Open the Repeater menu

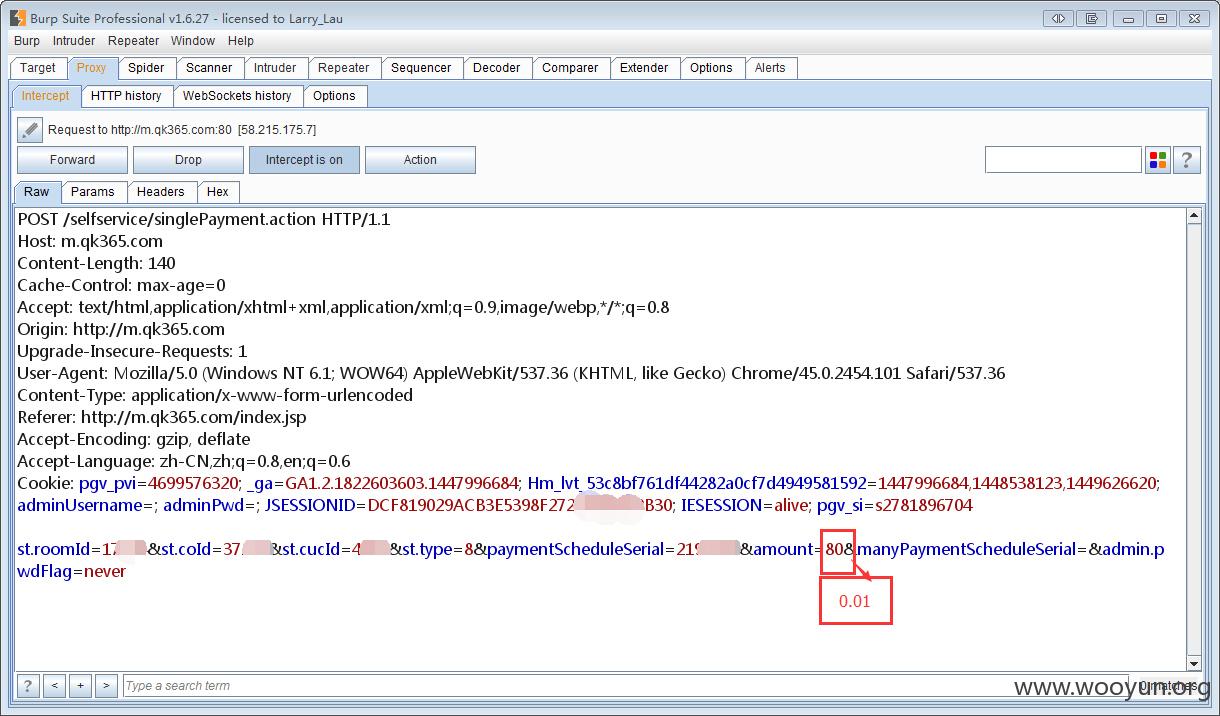[x=134, y=41]
